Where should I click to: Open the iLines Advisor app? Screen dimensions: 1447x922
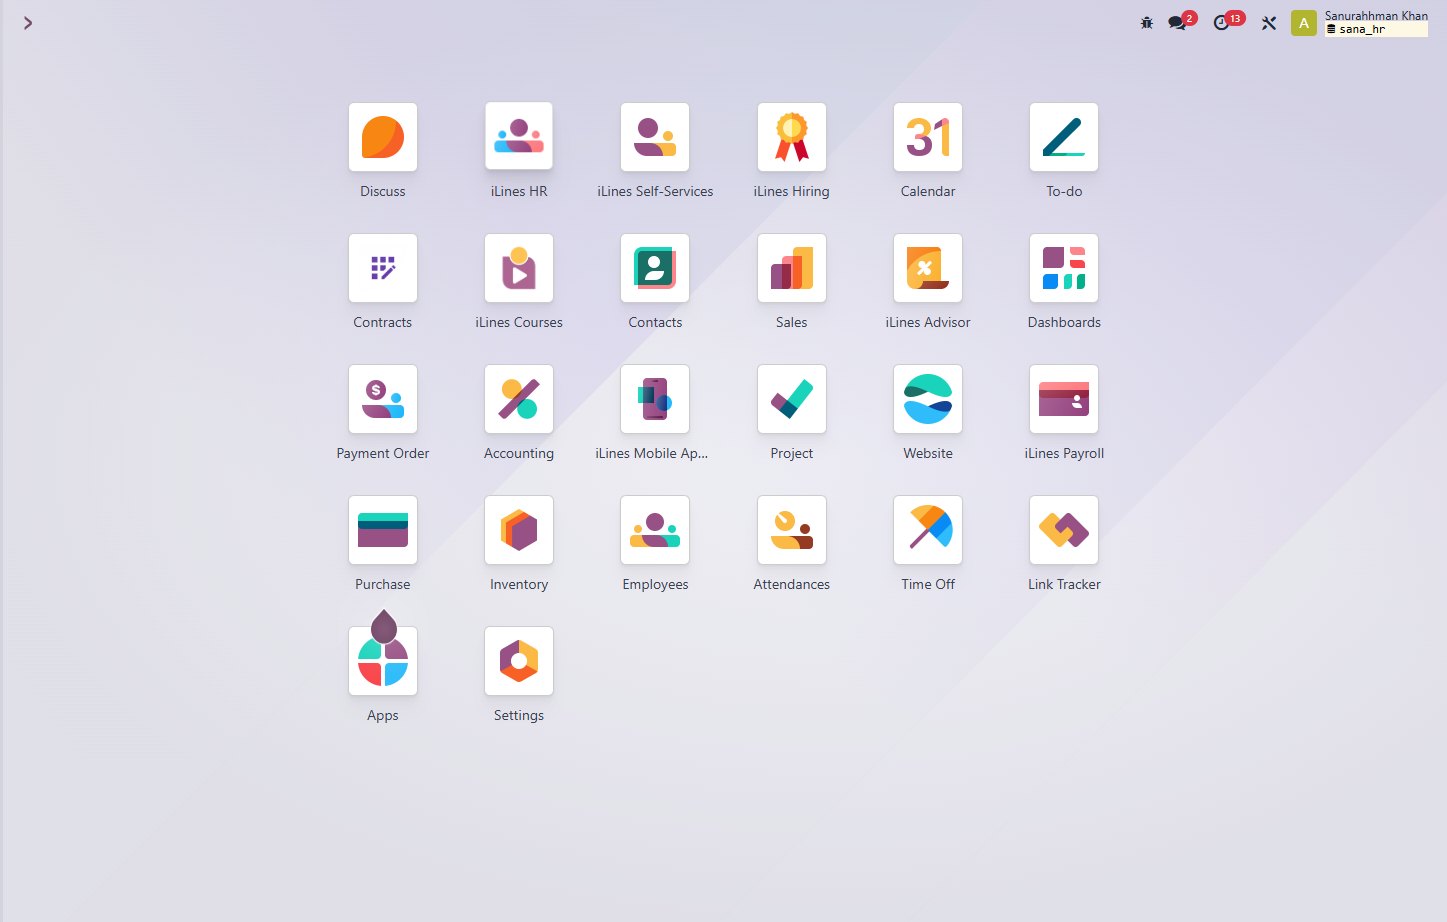click(928, 268)
